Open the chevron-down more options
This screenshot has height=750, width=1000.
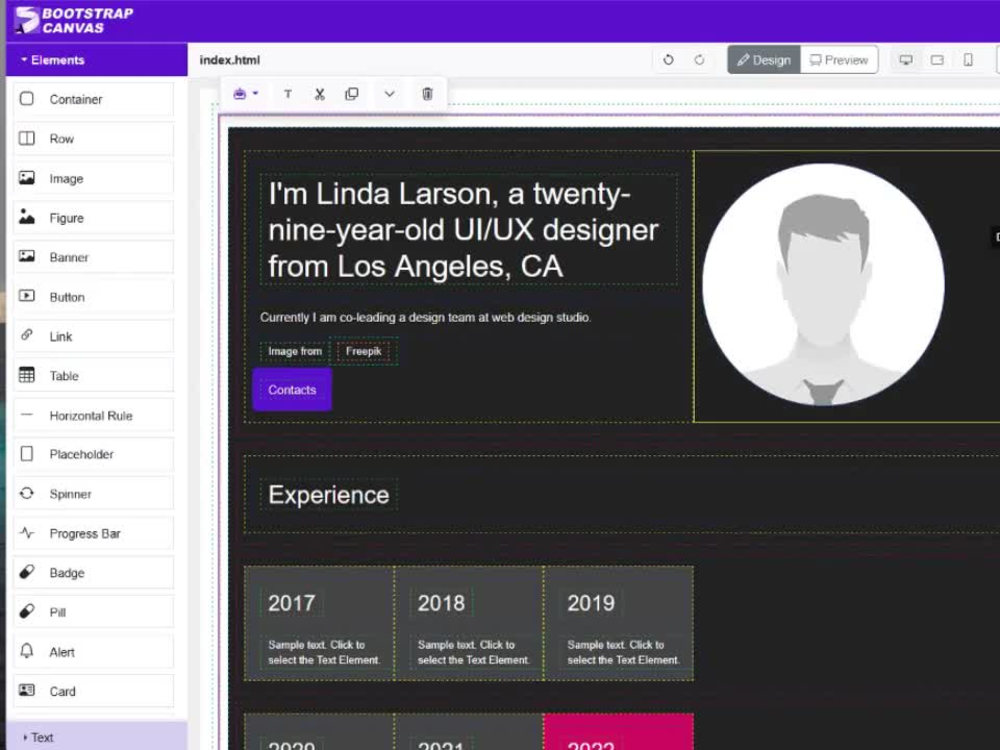point(390,94)
